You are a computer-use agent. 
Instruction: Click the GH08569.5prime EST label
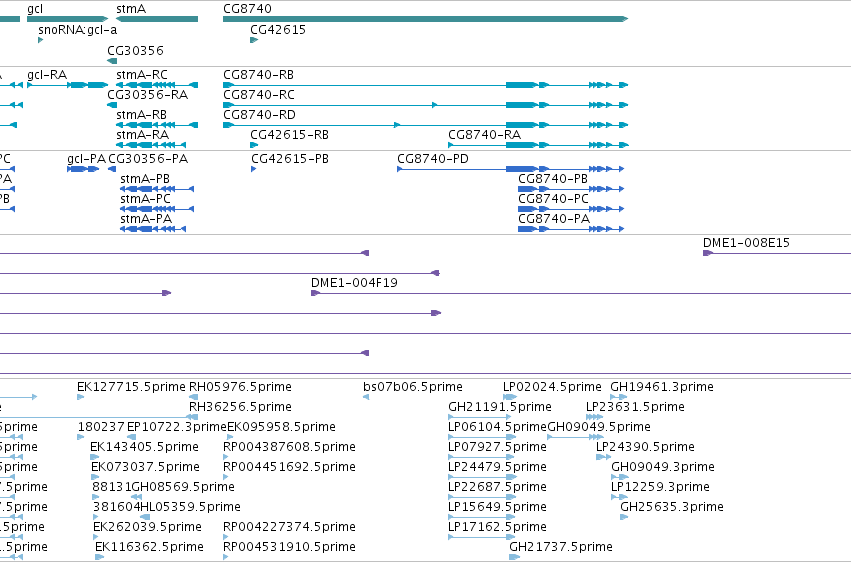pos(183,487)
